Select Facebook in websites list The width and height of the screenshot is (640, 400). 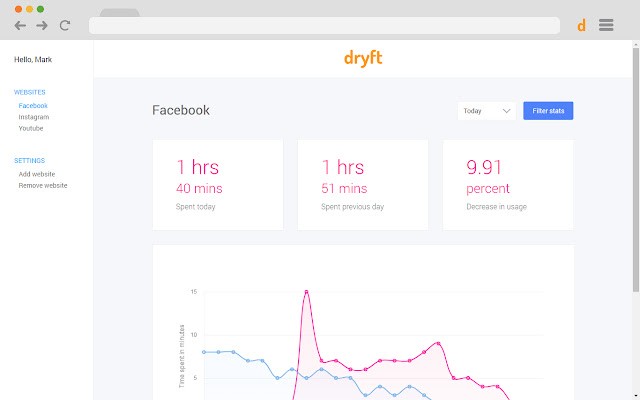33,105
